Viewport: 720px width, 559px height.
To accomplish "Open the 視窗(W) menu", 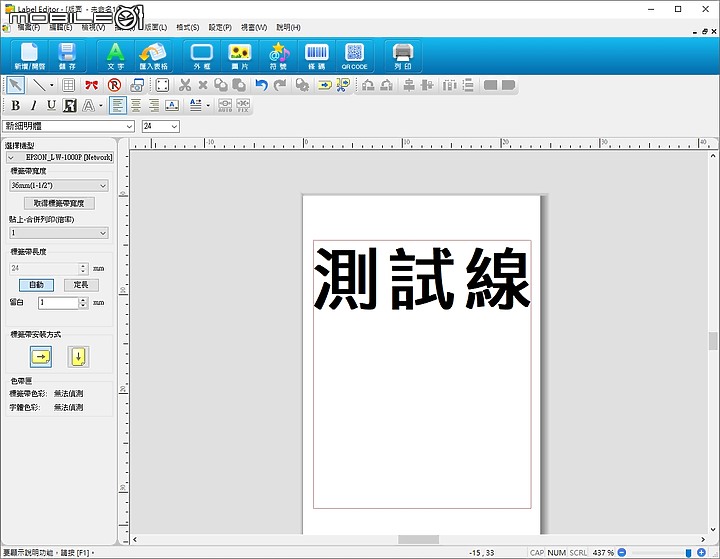I will [x=254, y=28].
